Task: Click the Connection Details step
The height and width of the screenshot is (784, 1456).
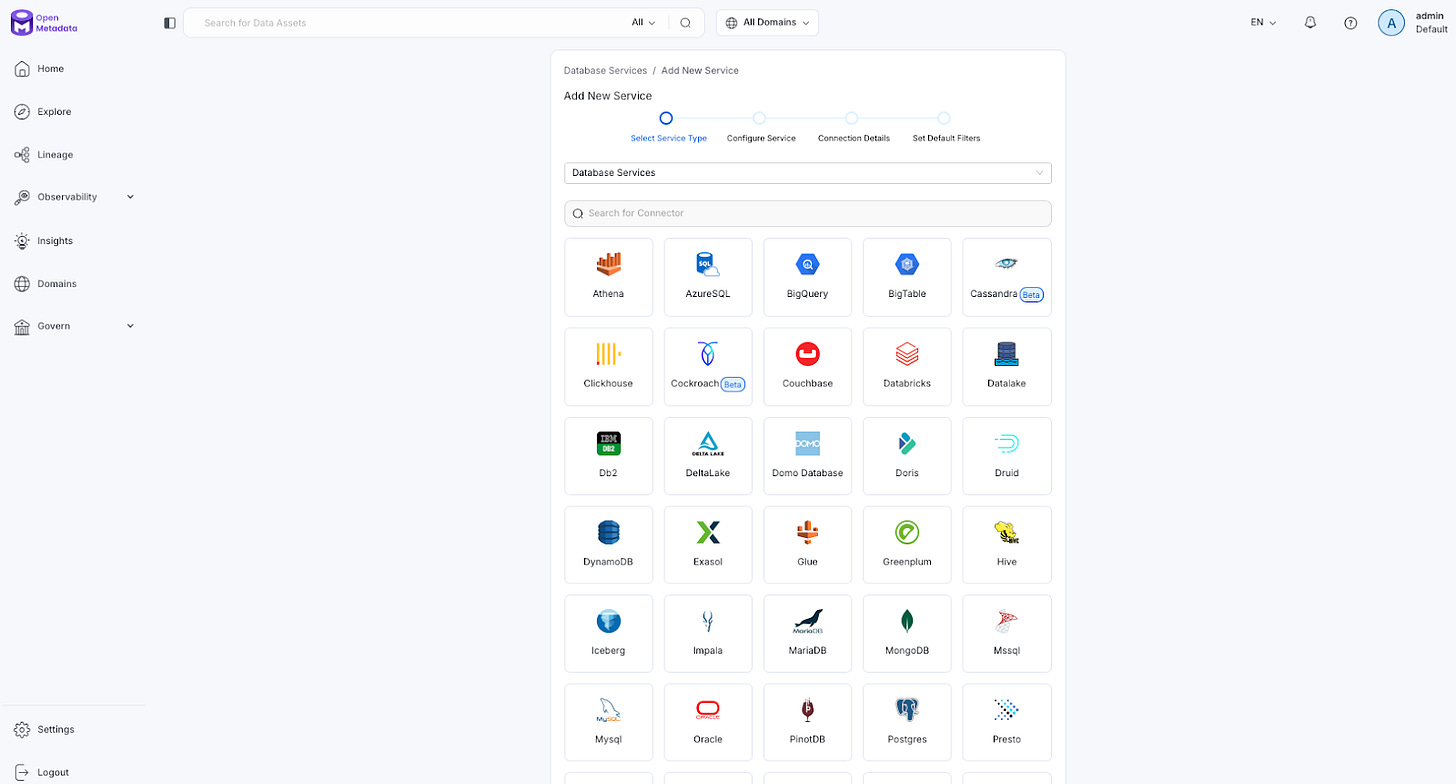Action: click(x=853, y=127)
